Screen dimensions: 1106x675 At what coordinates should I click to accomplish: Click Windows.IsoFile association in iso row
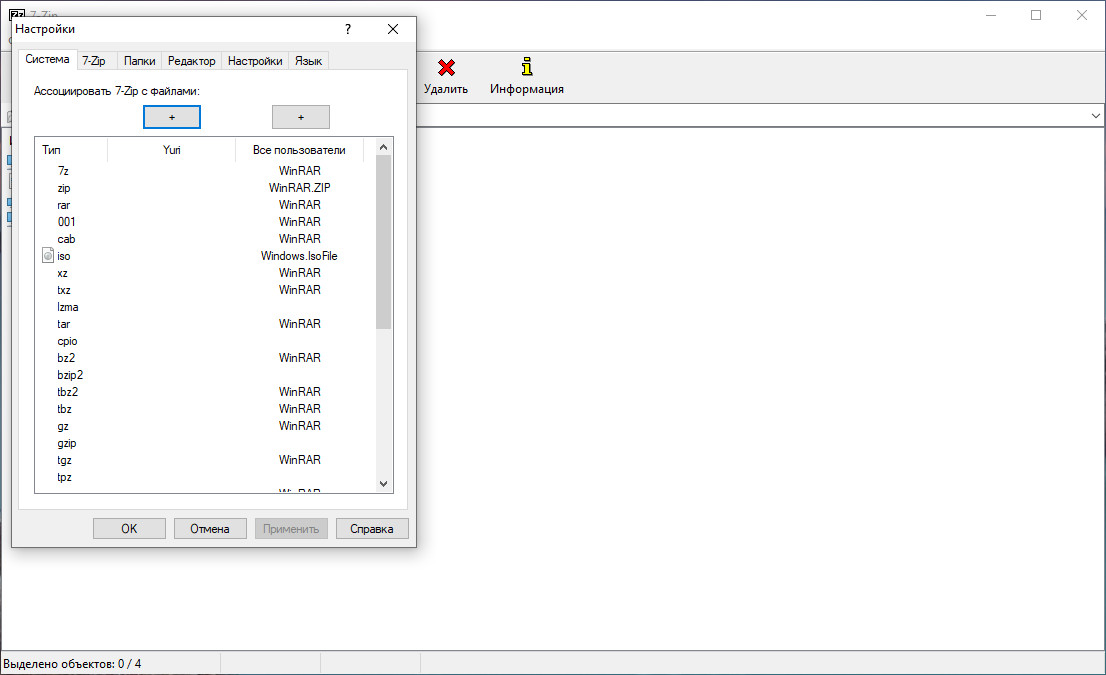coord(299,255)
